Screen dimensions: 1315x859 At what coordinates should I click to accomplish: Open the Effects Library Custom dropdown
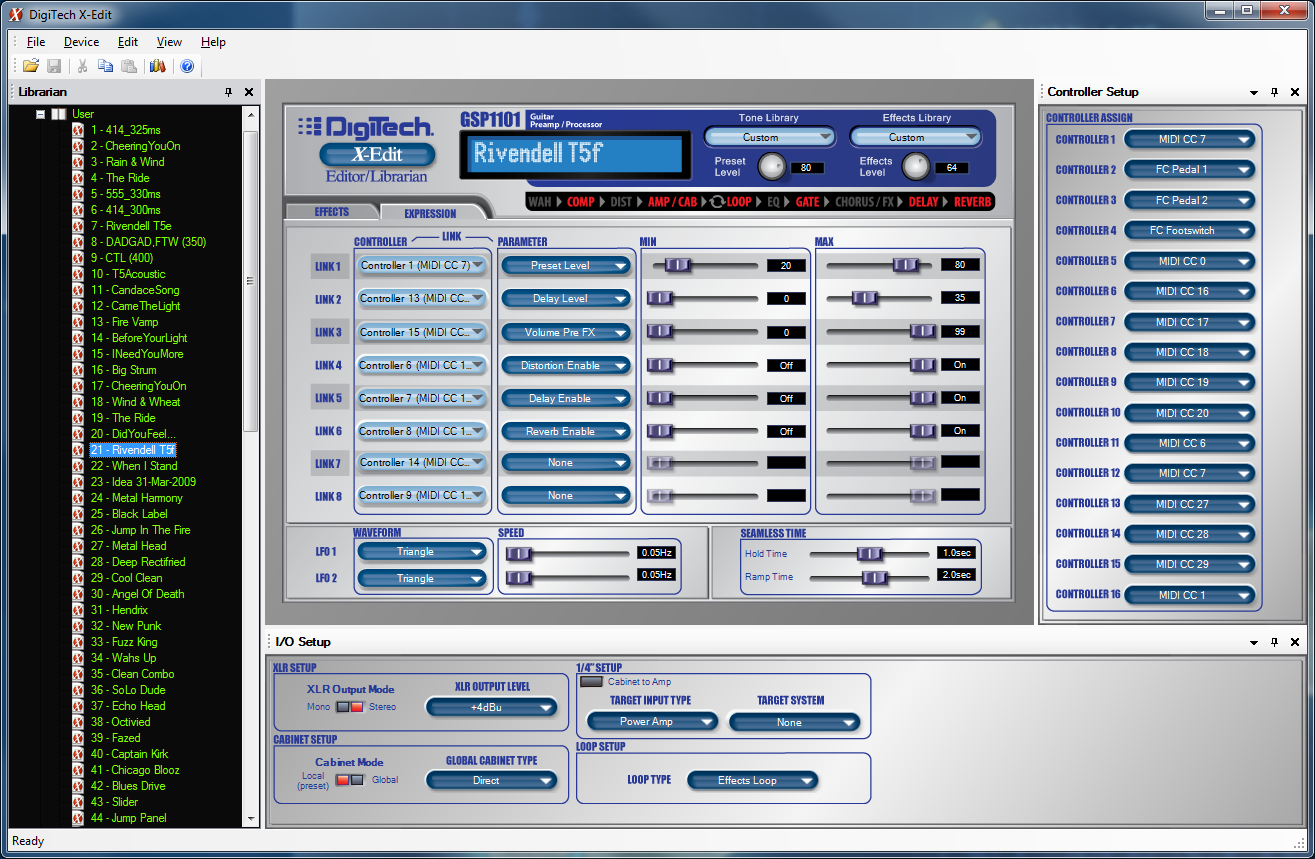(x=915, y=137)
